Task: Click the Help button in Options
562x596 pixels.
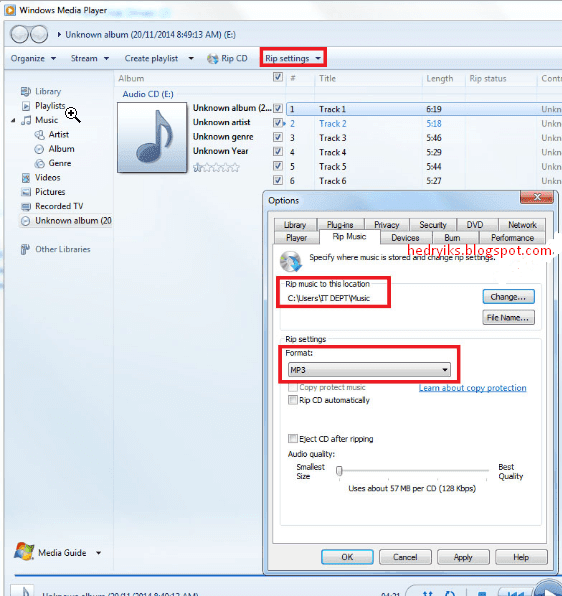Action: tap(521, 557)
